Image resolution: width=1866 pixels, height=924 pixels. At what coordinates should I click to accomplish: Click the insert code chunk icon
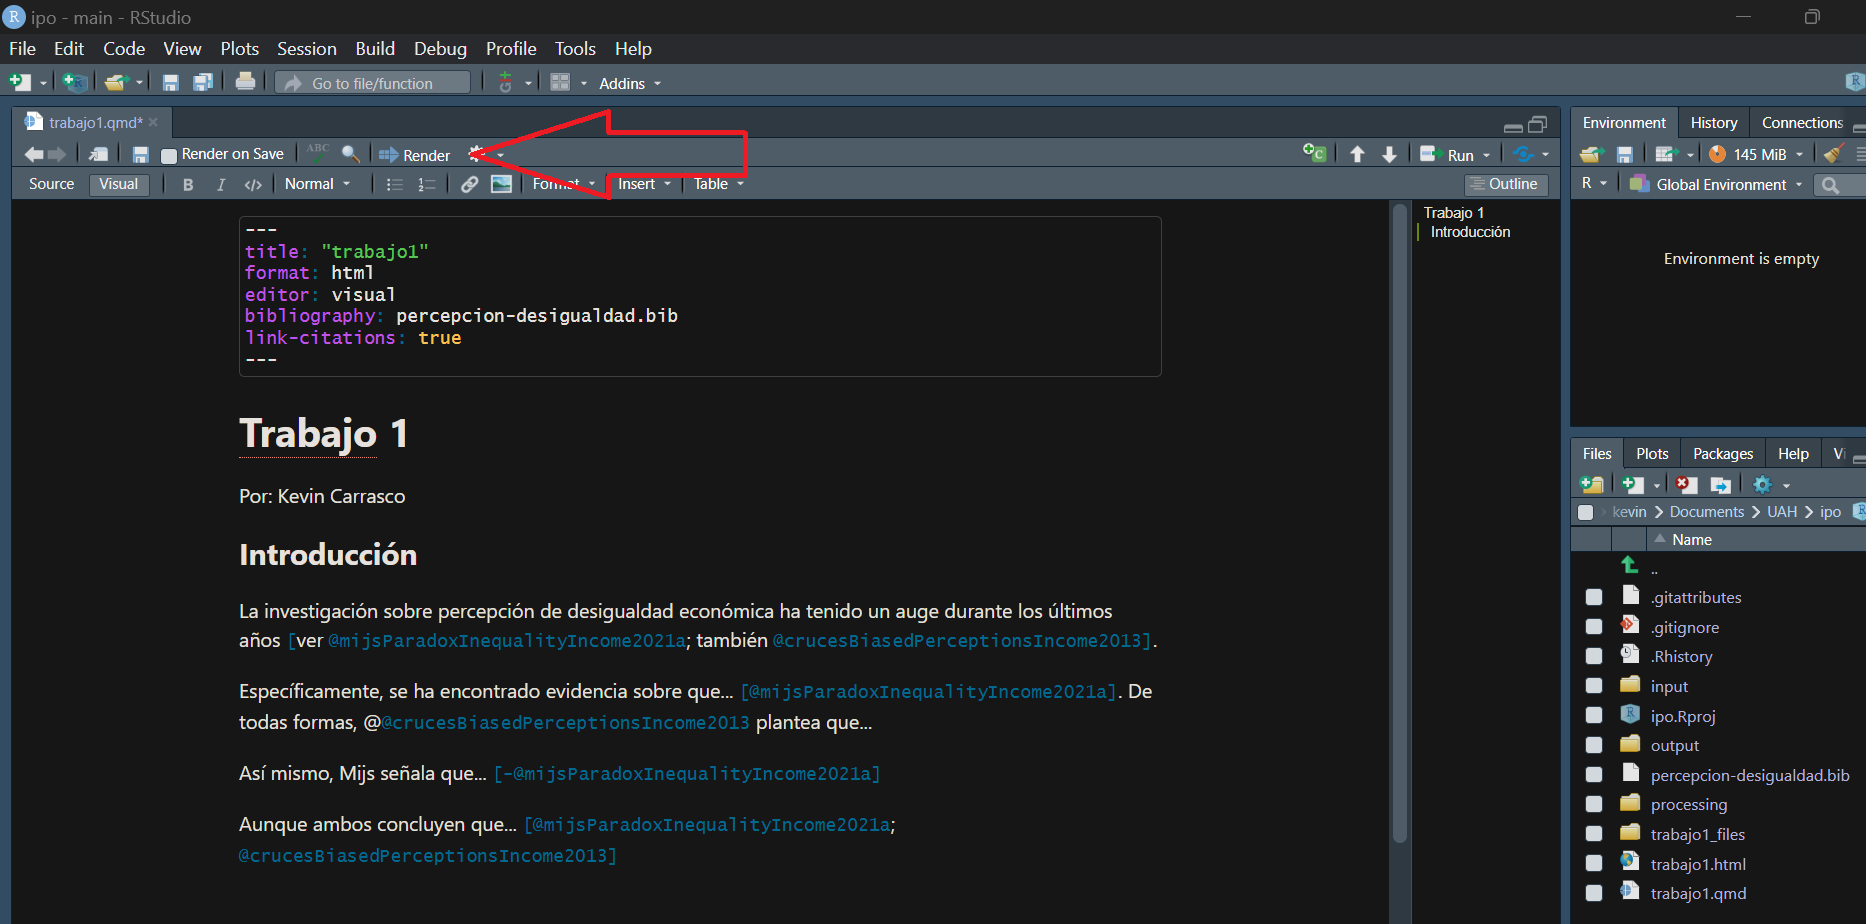click(x=1314, y=153)
